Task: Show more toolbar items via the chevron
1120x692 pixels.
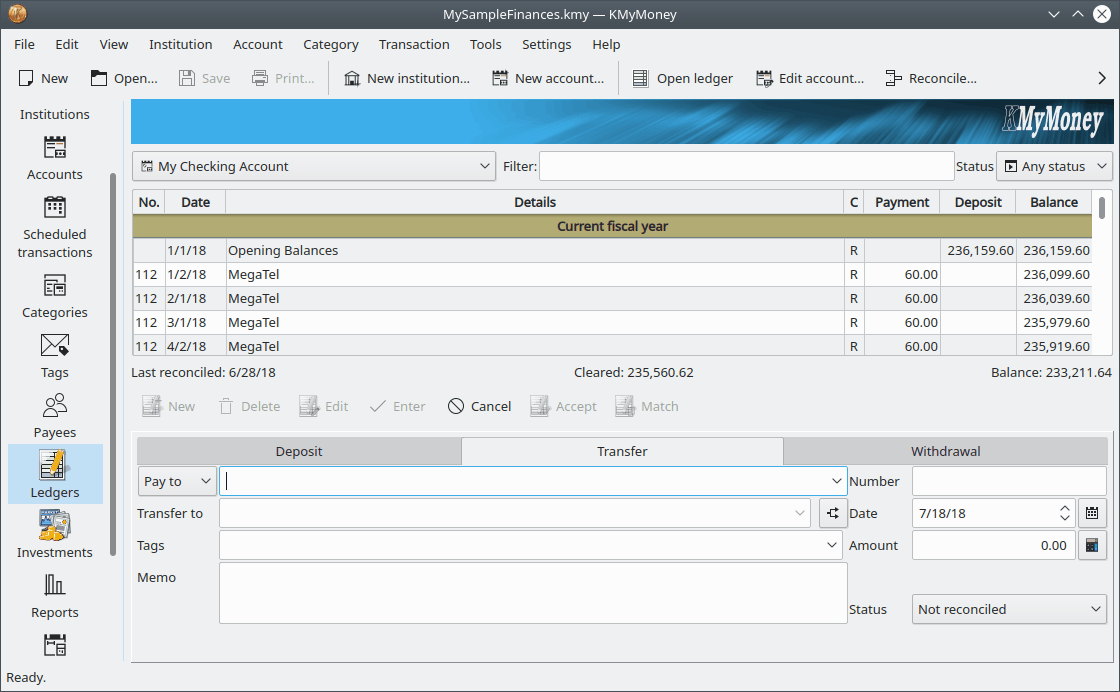Action: pyautogui.click(x=1101, y=79)
